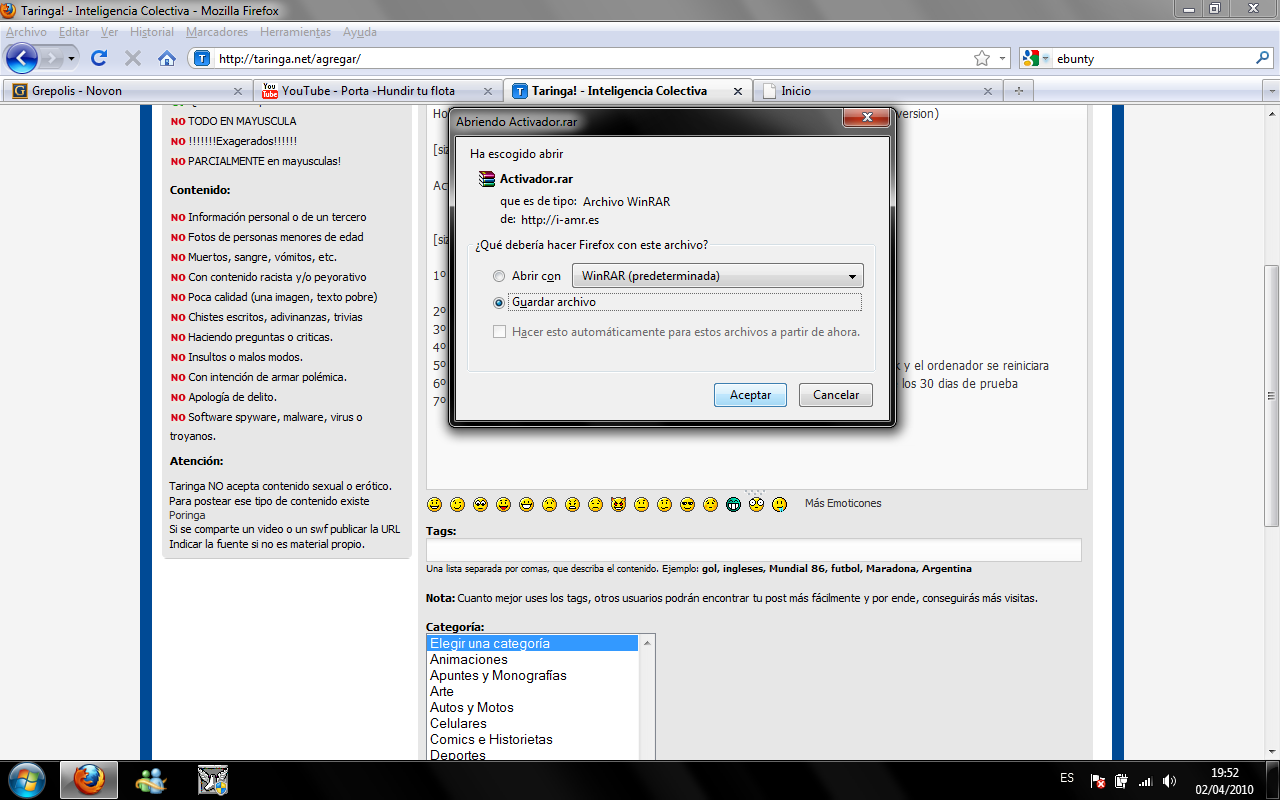
Task: Open the Historial menu
Action: [152, 32]
